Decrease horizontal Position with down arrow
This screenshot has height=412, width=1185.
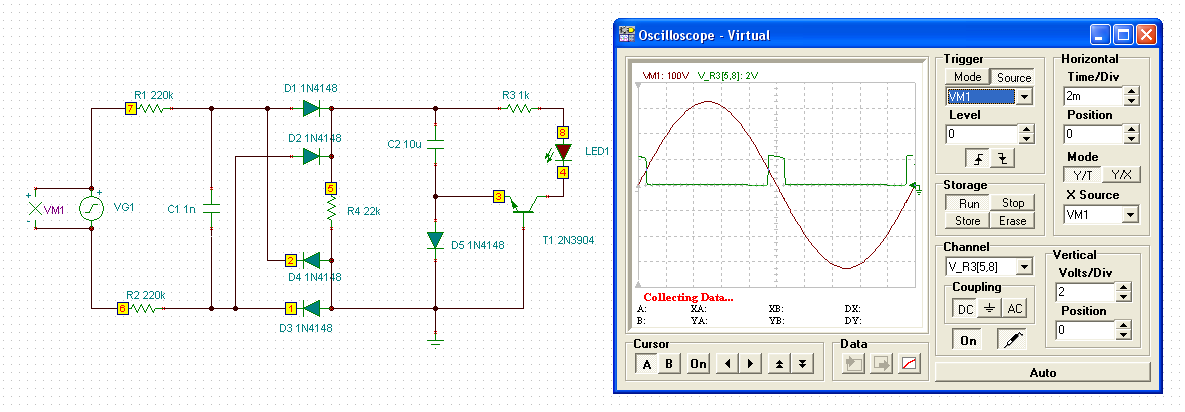[x=1131, y=139]
